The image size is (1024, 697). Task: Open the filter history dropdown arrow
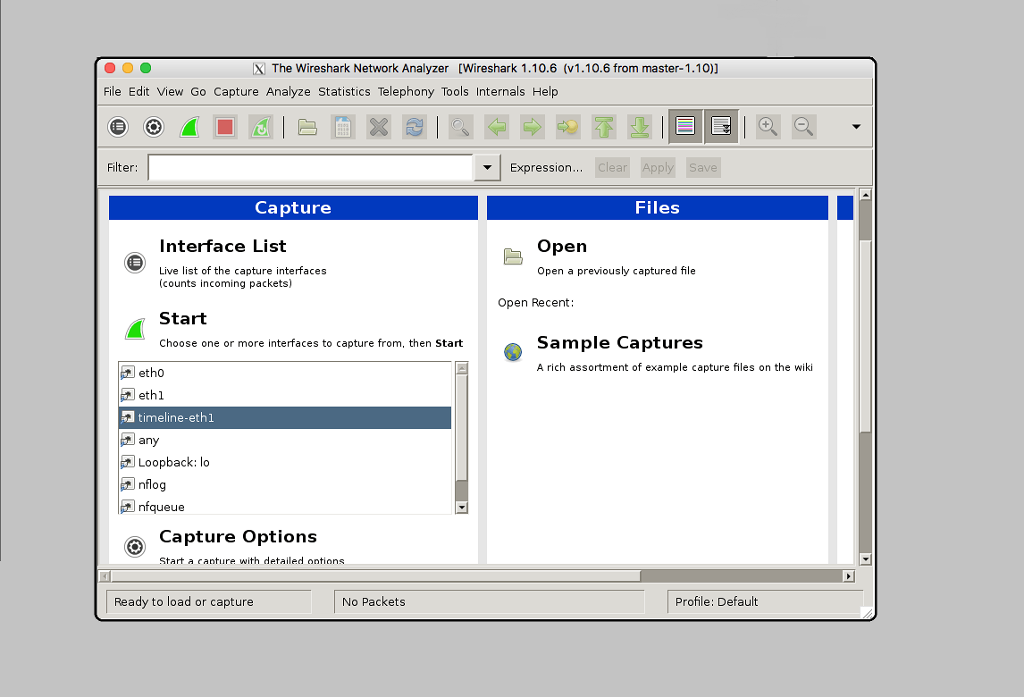pyautogui.click(x=487, y=167)
